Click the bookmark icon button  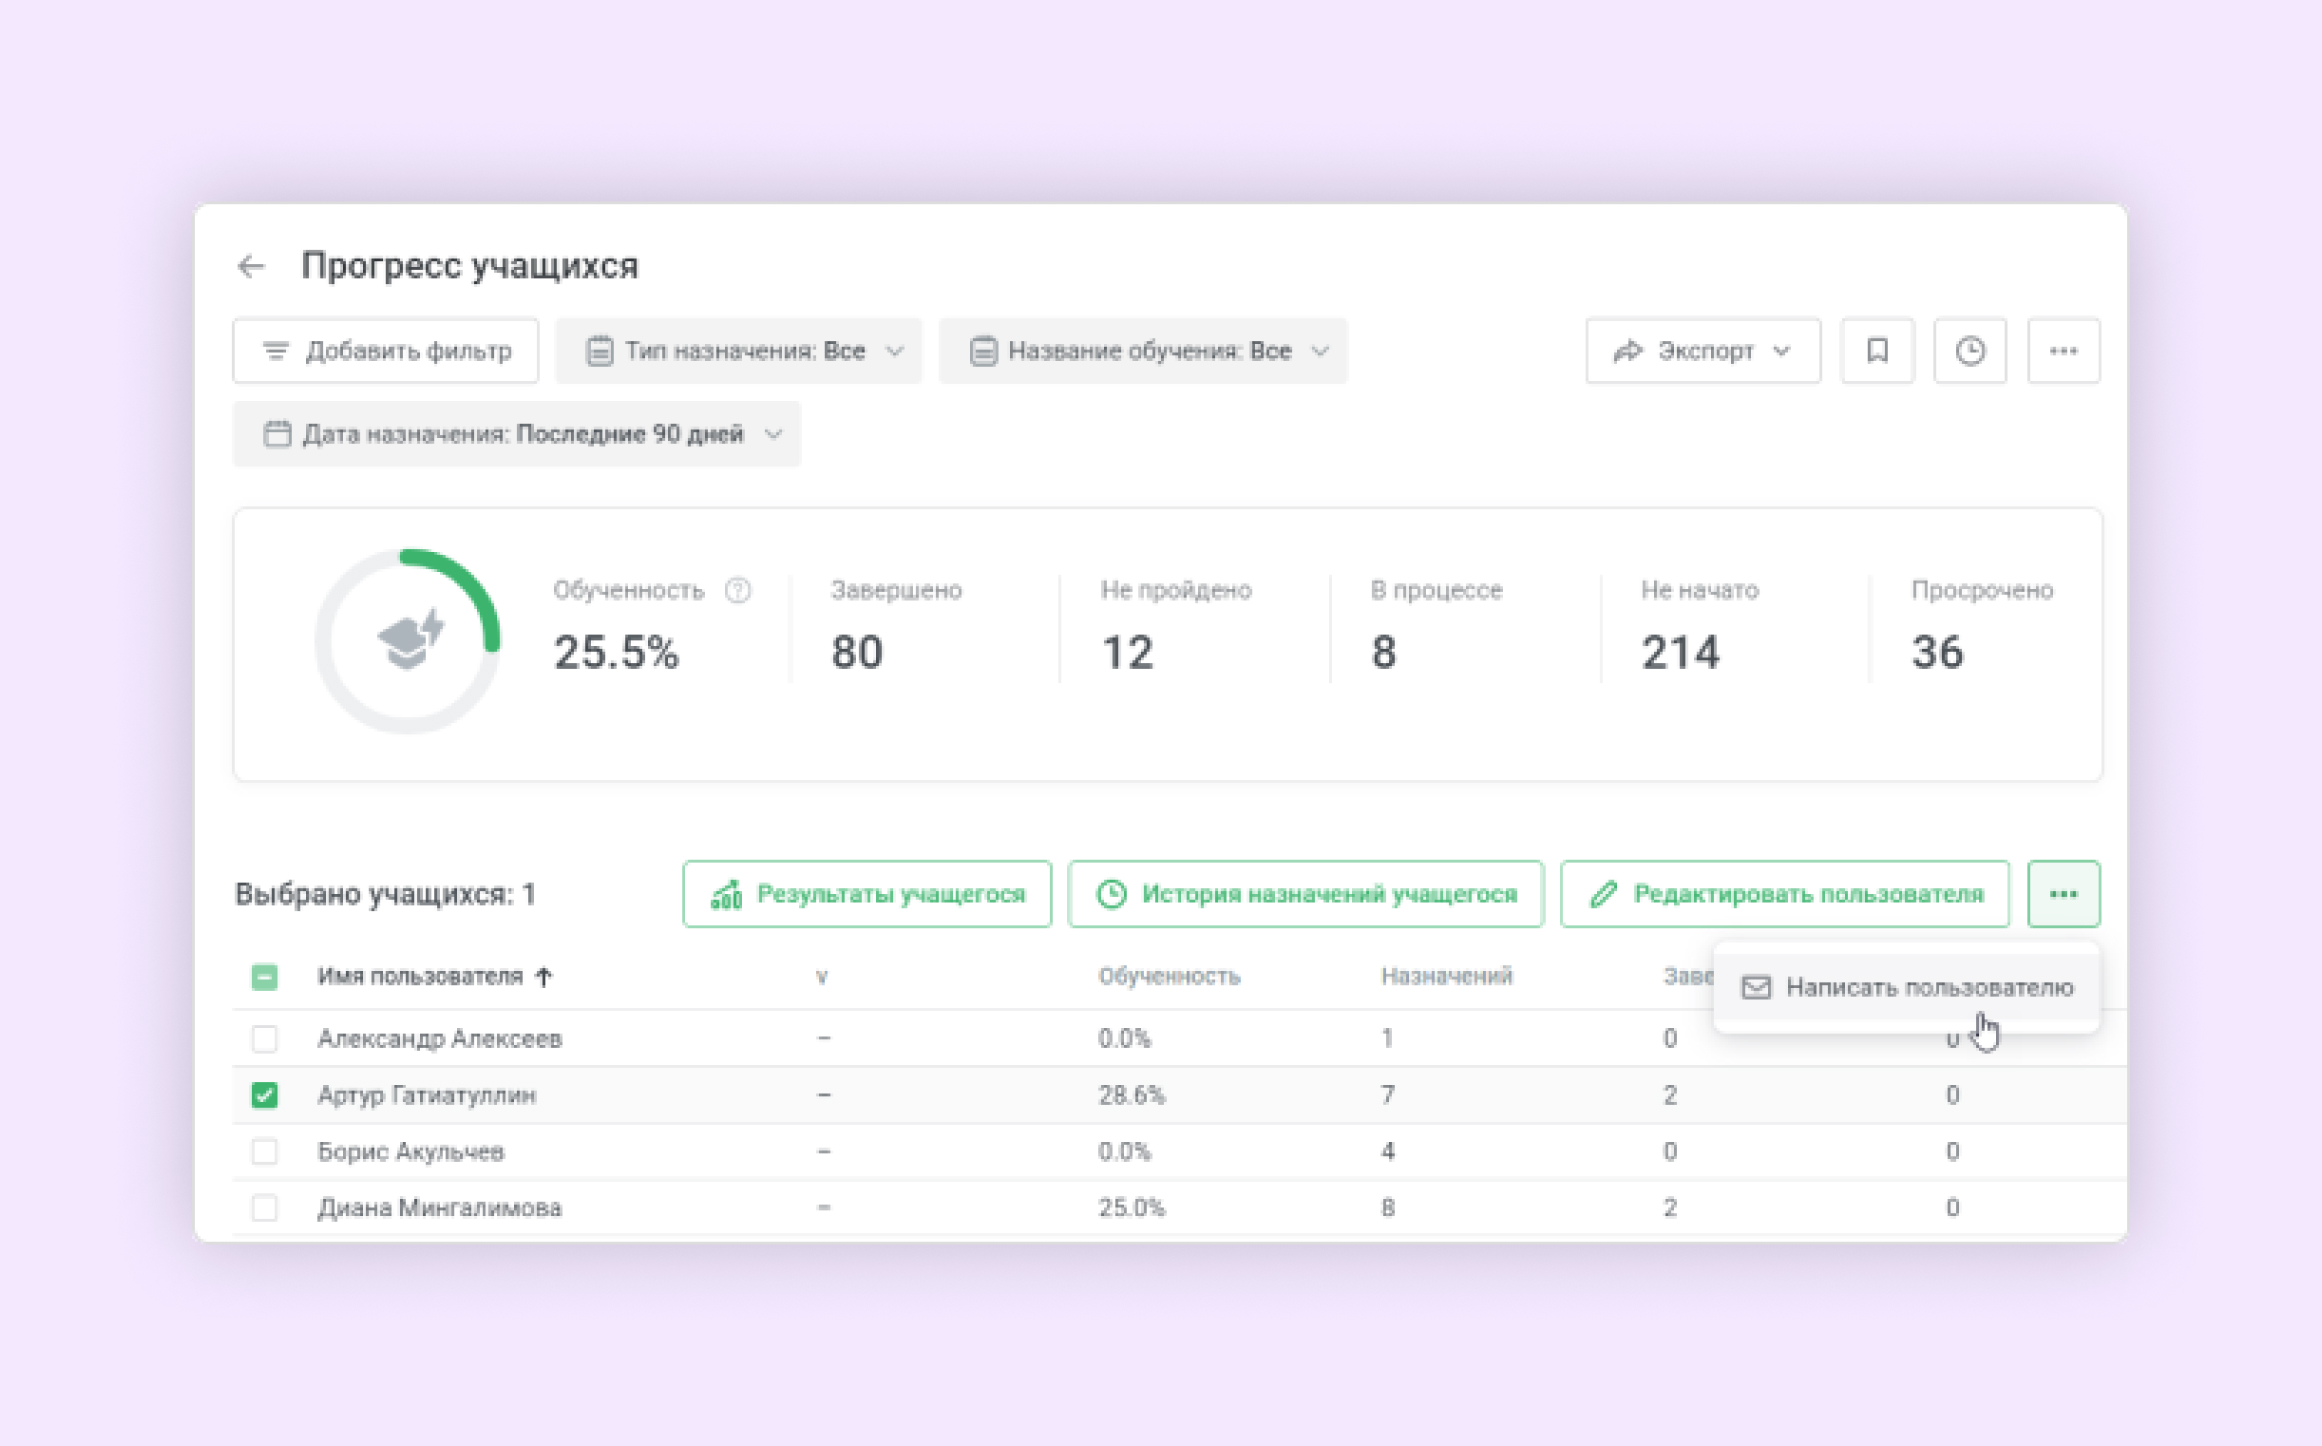(x=1877, y=351)
